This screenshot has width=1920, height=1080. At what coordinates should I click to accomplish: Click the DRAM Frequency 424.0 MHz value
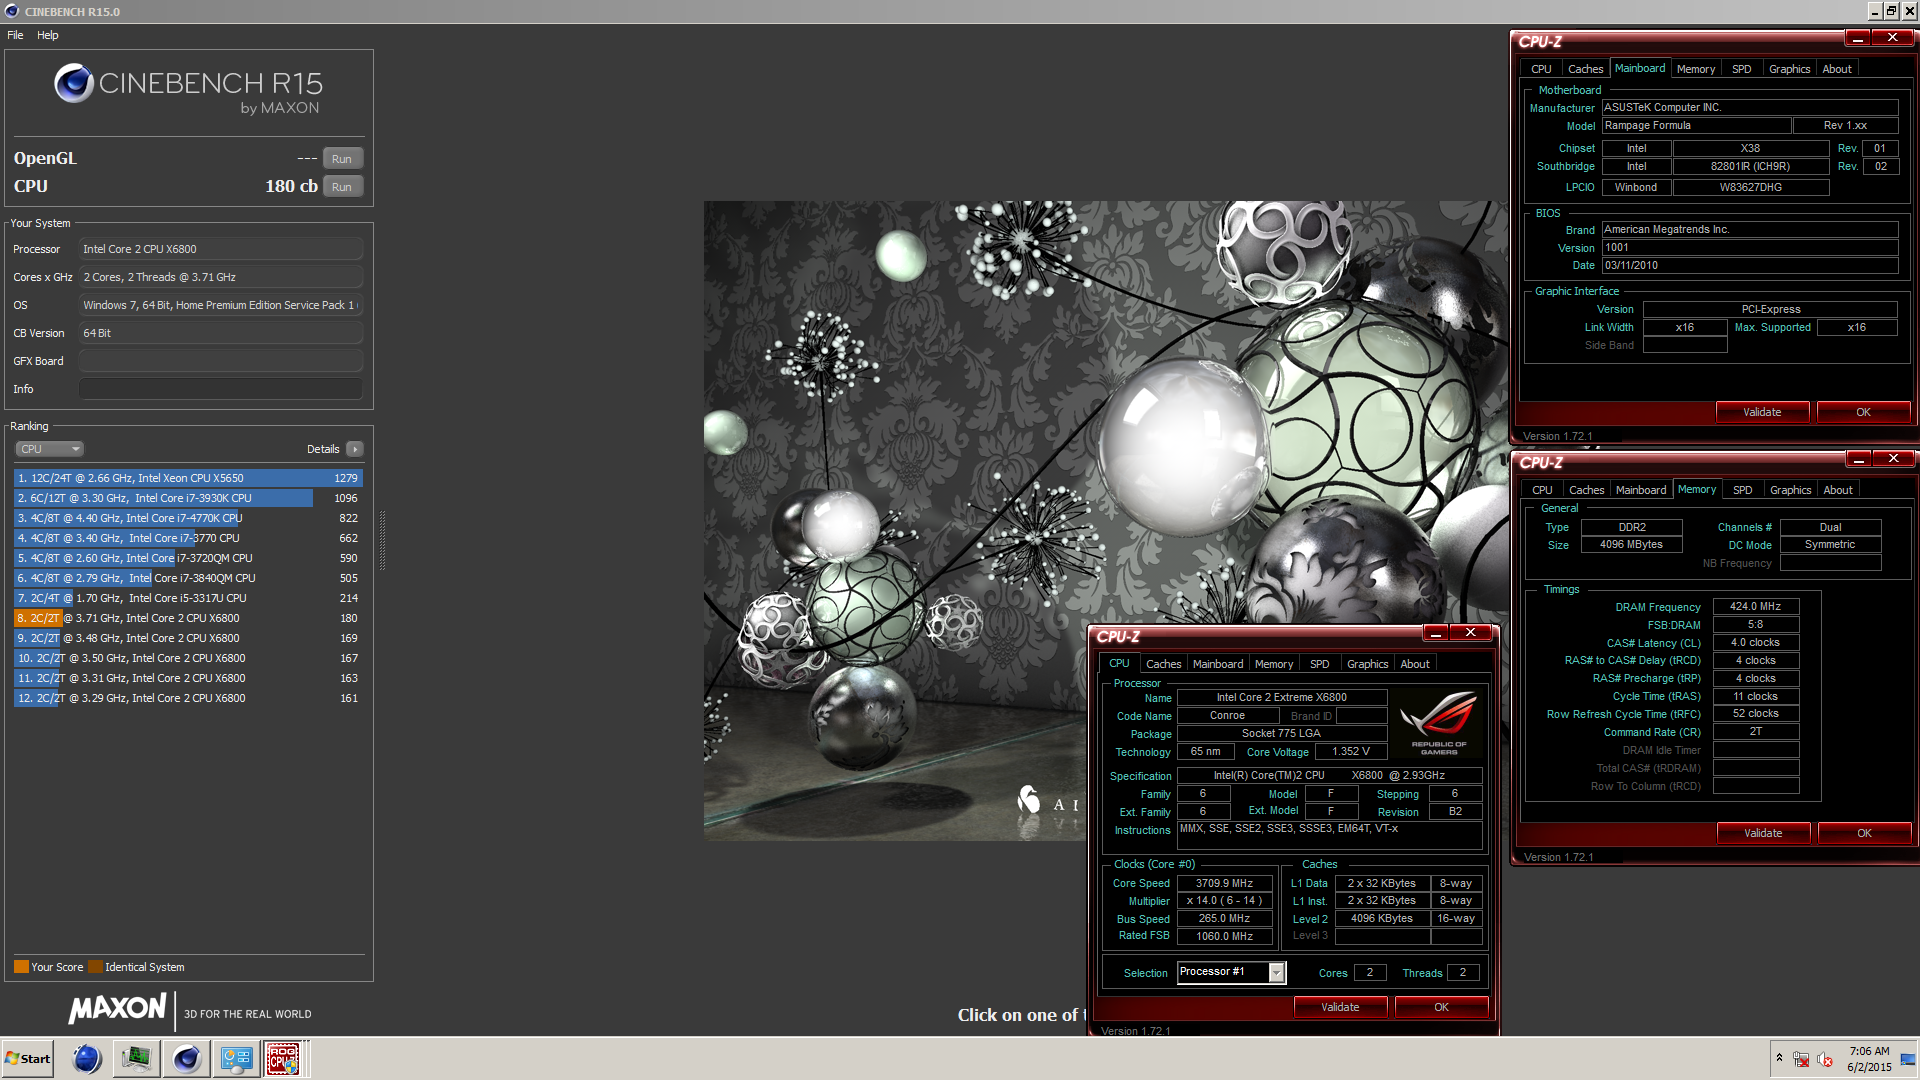pos(1756,606)
